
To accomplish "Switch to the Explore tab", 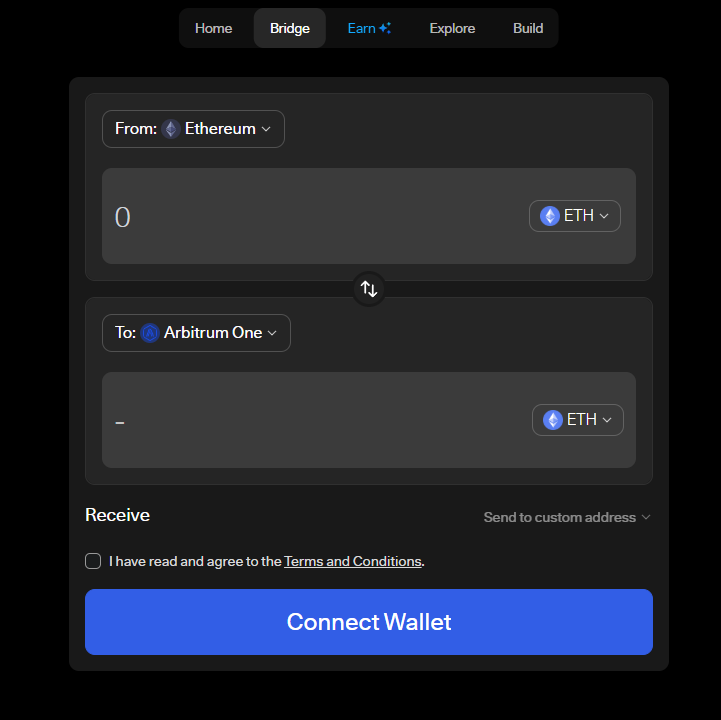I will click(452, 28).
